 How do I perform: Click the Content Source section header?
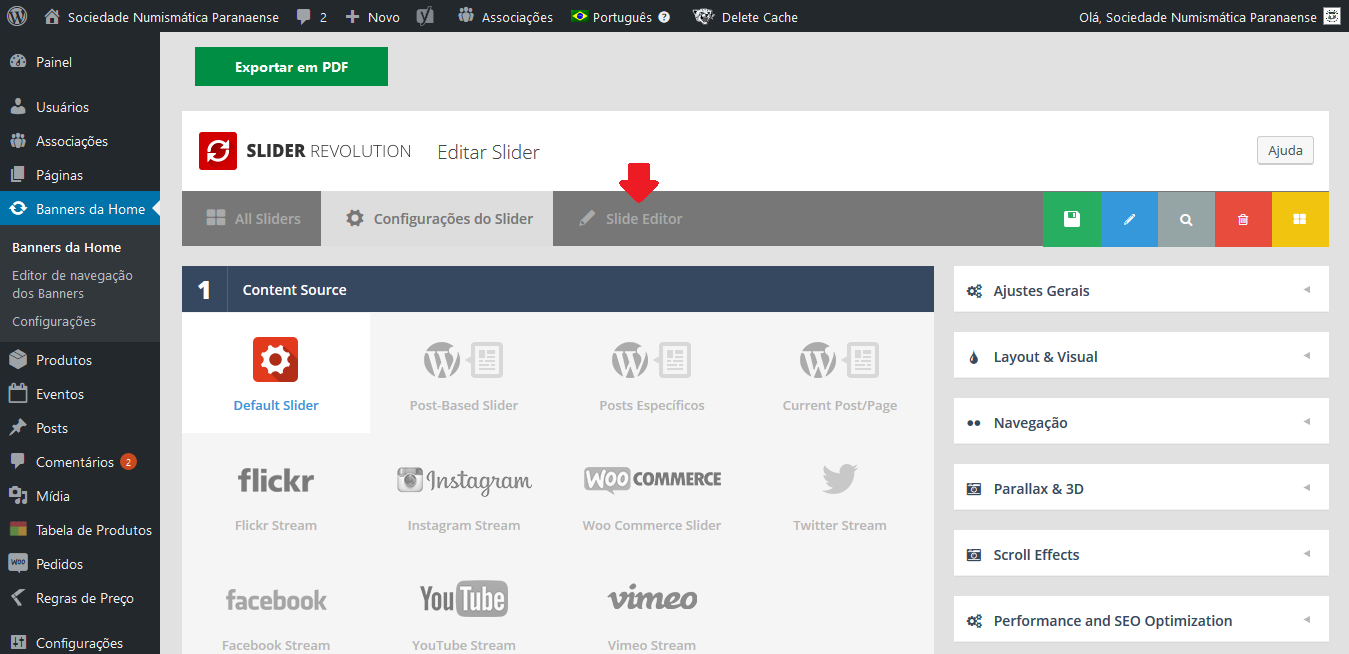[x=558, y=290]
